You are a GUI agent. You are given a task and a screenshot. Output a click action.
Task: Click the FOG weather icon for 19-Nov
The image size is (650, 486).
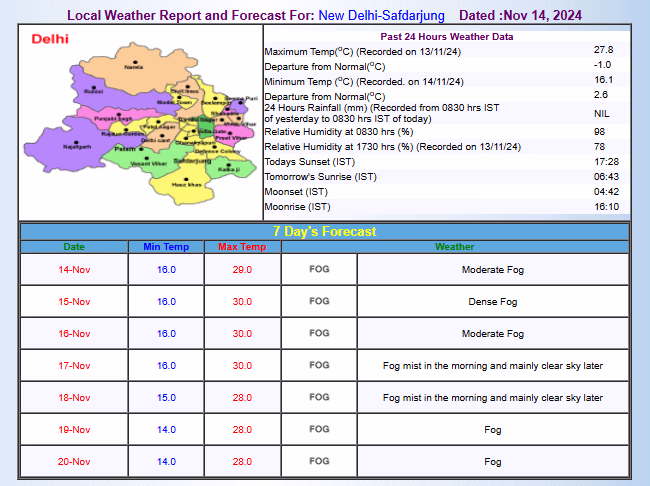[x=319, y=429]
